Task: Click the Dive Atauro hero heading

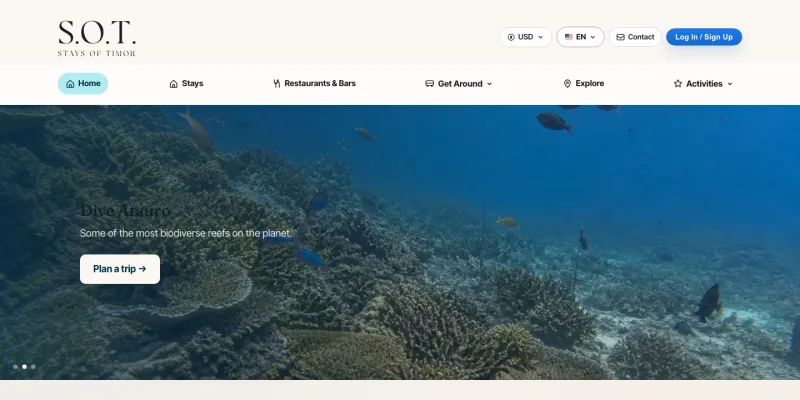Action: click(x=126, y=211)
